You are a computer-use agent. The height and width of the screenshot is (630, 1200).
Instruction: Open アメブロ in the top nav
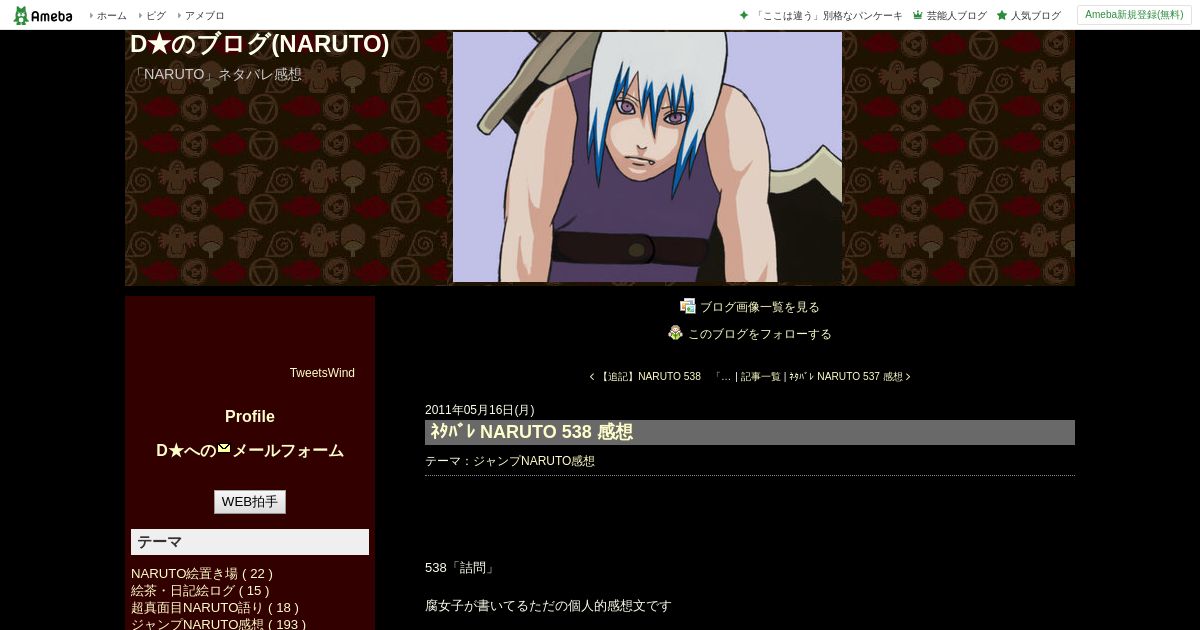204,15
